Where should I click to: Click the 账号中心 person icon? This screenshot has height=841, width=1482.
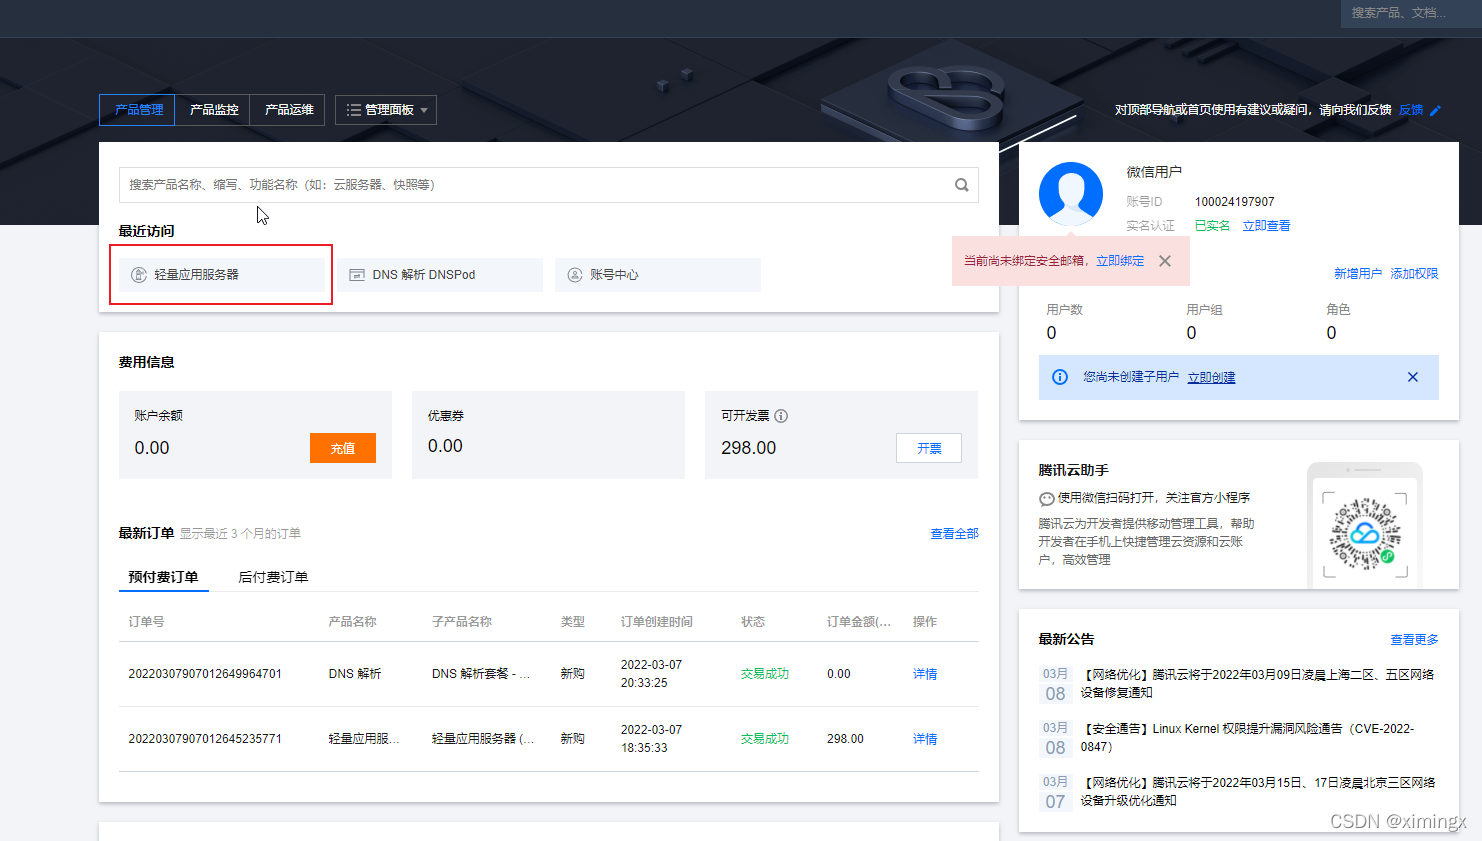click(x=575, y=275)
